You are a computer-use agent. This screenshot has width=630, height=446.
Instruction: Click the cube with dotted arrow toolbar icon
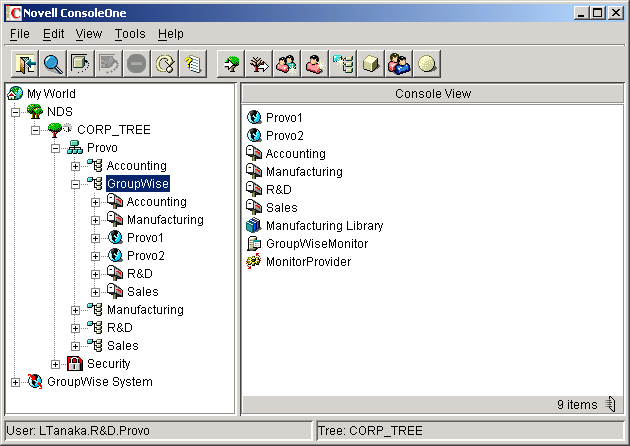[81, 63]
